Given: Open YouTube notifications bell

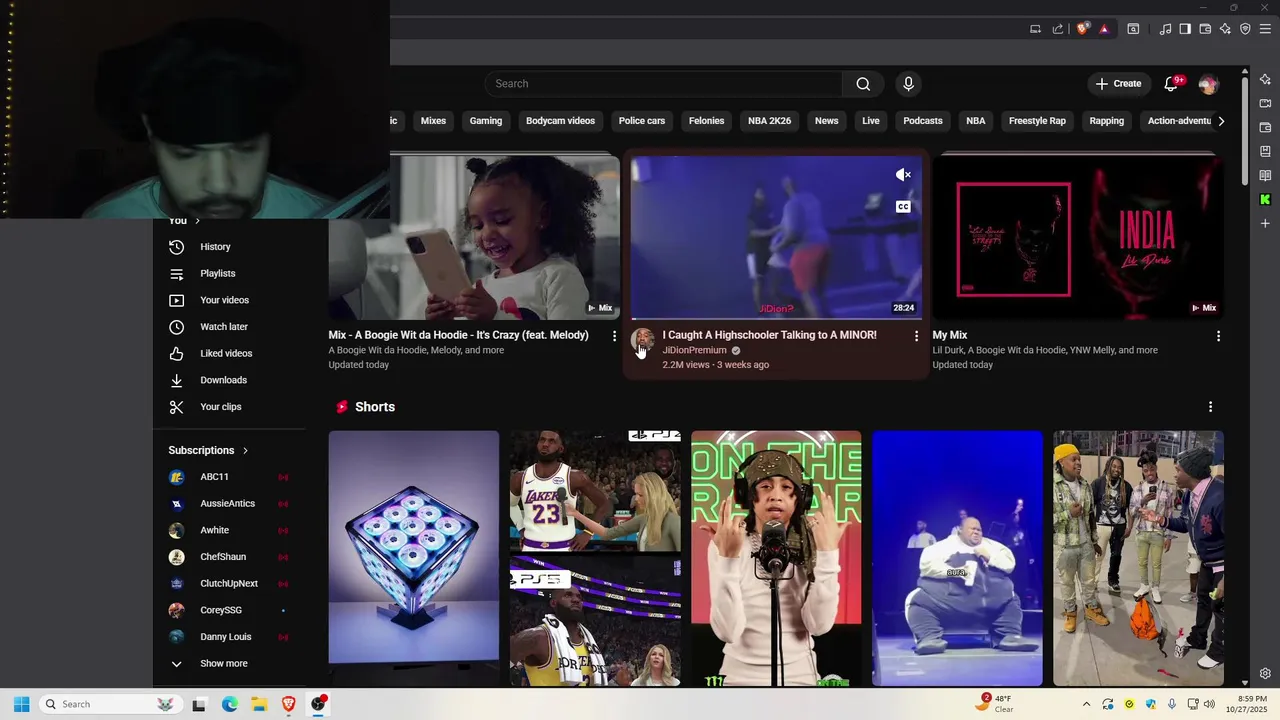Looking at the screenshot, I should (x=1172, y=84).
